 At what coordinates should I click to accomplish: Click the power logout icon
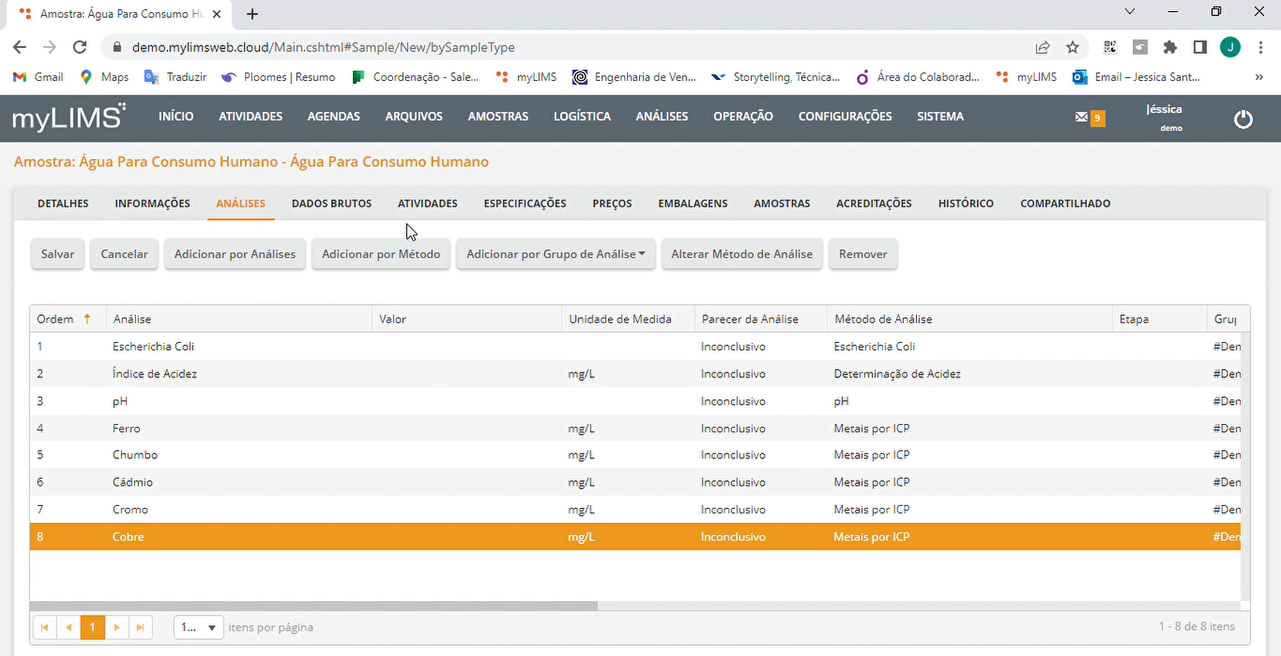point(1243,119)
